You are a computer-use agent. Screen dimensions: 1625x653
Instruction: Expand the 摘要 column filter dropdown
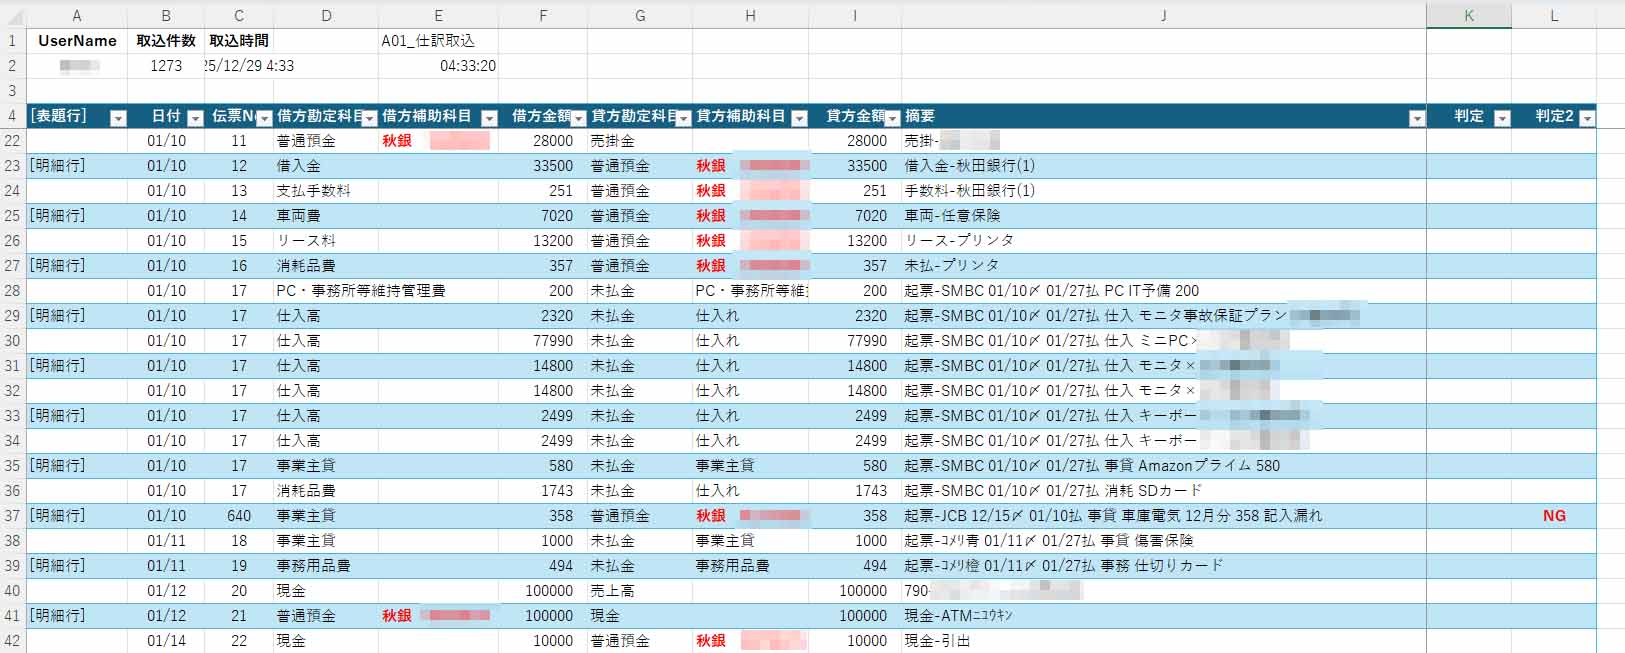[1416, 118]
